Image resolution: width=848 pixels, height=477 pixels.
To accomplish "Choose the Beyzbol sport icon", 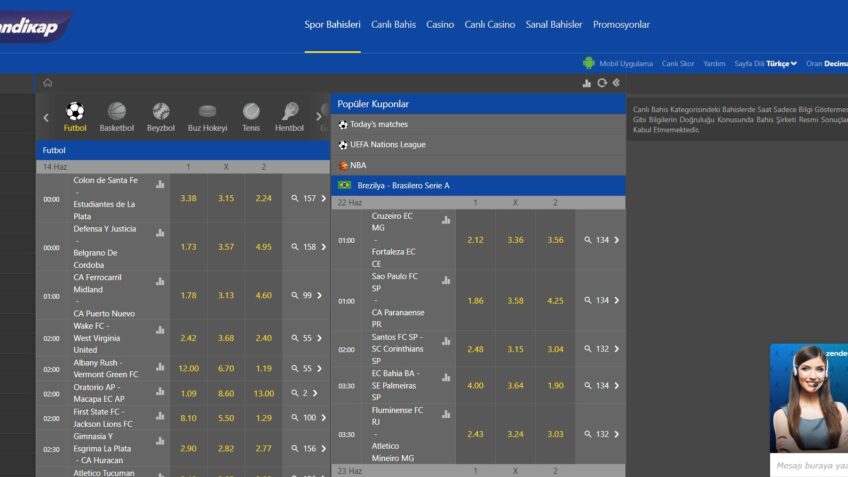I will click(x=161, y=111).
